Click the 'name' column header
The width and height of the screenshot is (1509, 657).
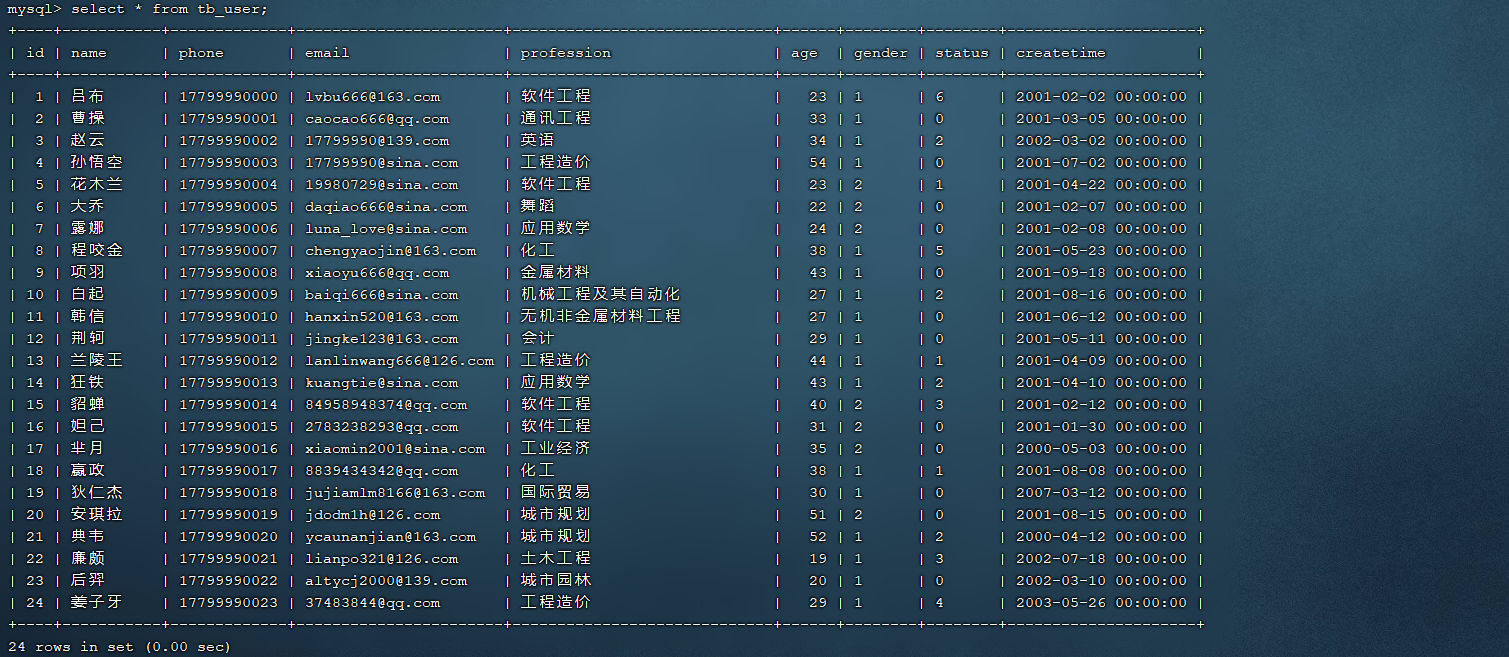point(88,53)
